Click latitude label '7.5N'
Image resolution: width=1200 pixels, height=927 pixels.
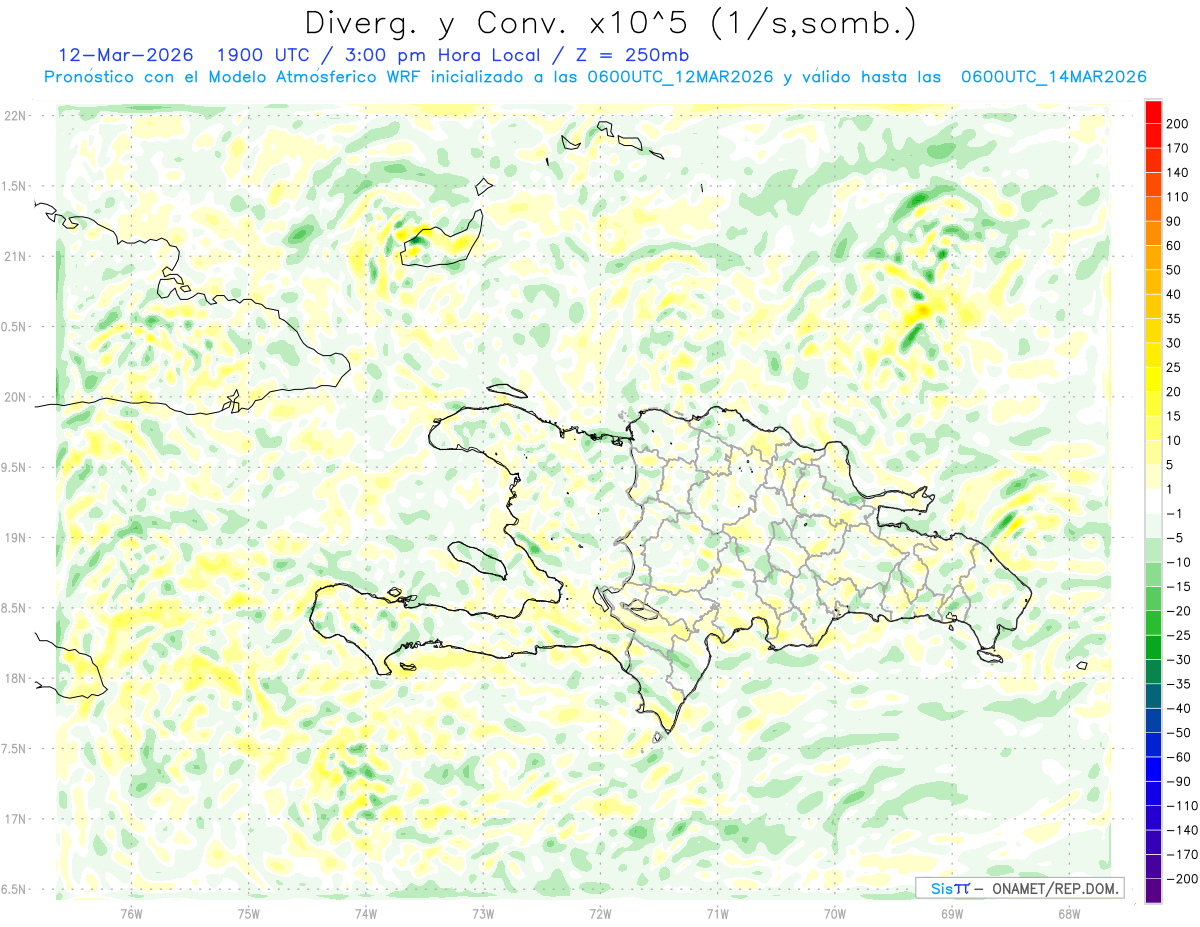click(x=14, y=748)
